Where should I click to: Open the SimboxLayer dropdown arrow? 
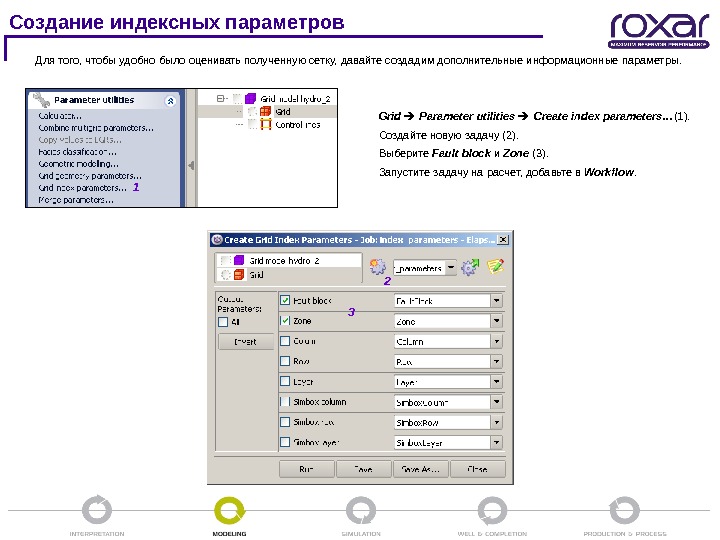496,442
